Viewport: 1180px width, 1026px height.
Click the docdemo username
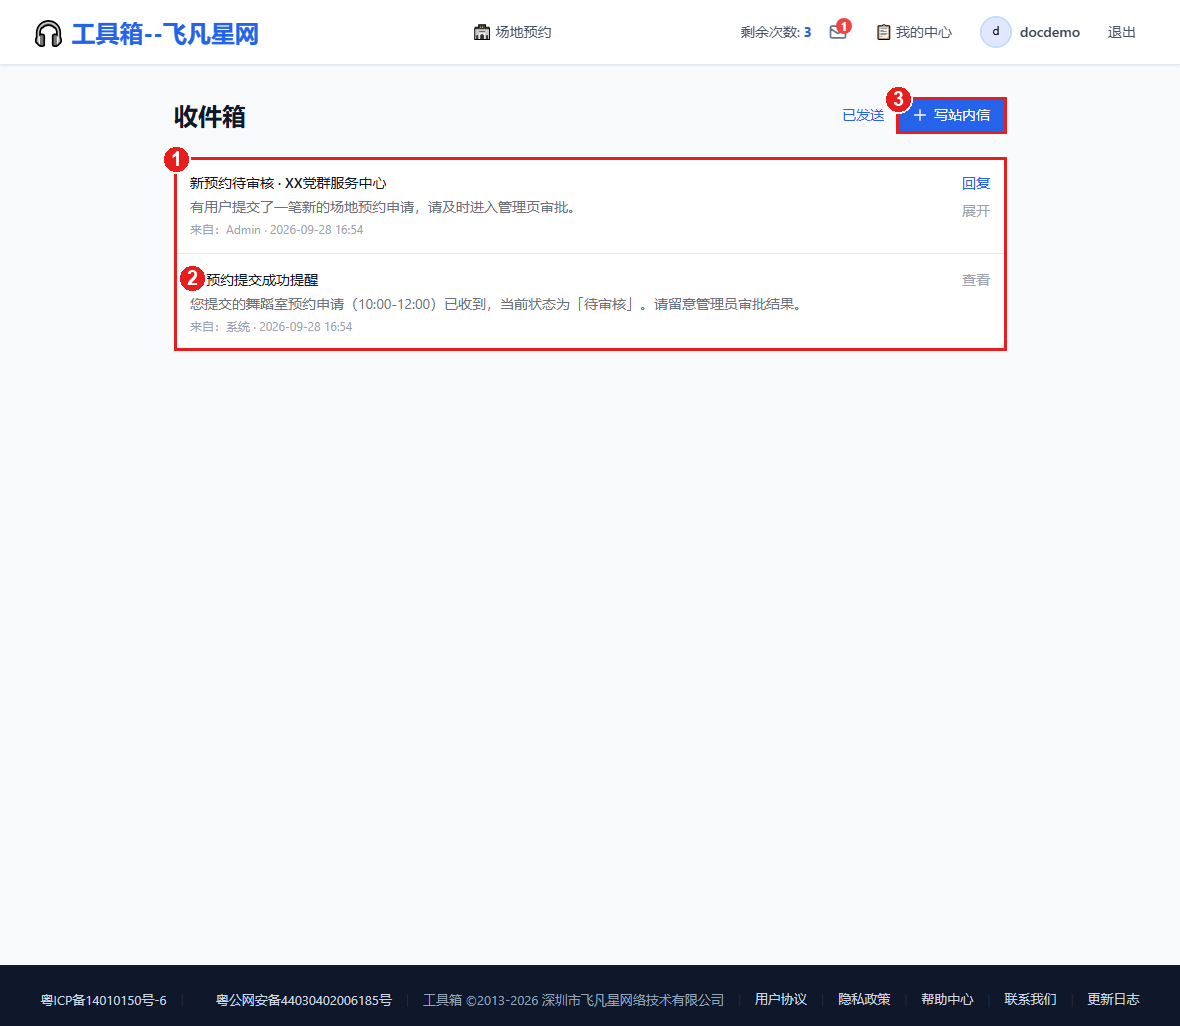(1049, 32)
